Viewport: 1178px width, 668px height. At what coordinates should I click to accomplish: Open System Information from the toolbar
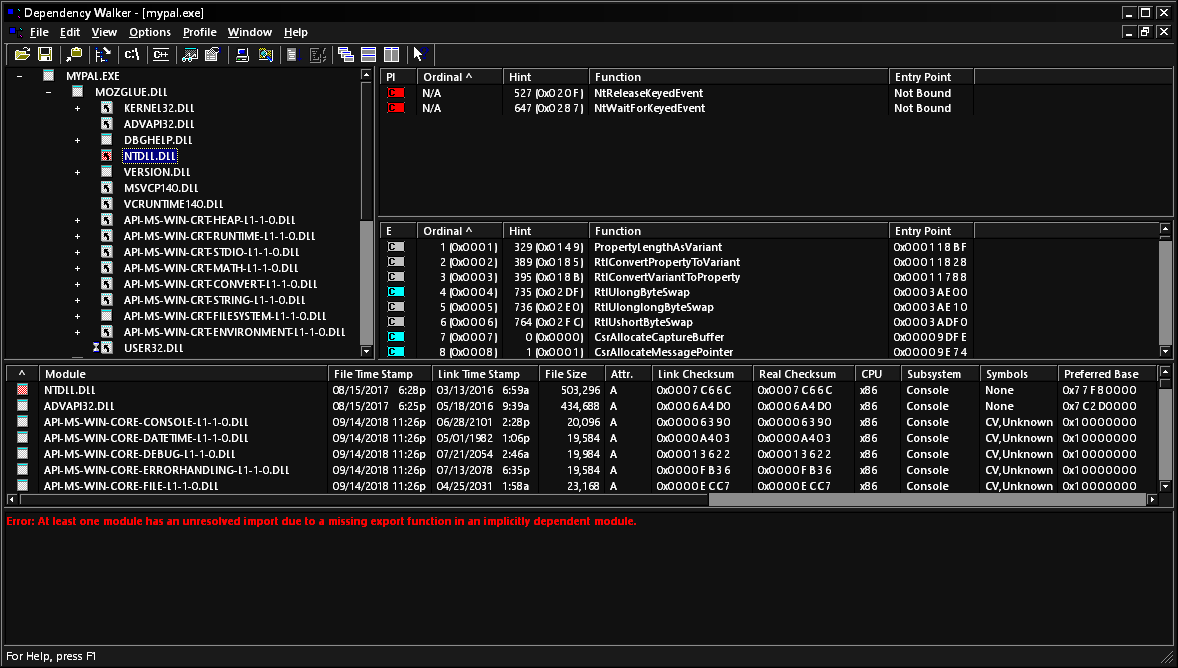264,55
